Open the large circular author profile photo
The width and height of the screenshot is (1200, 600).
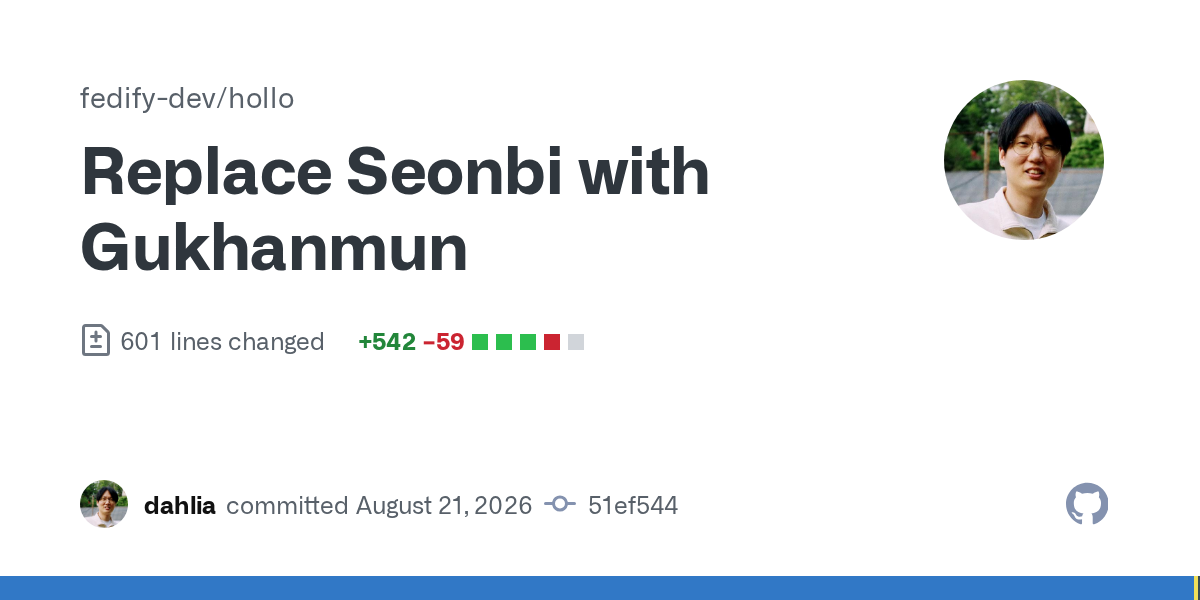pos(1024,160)
